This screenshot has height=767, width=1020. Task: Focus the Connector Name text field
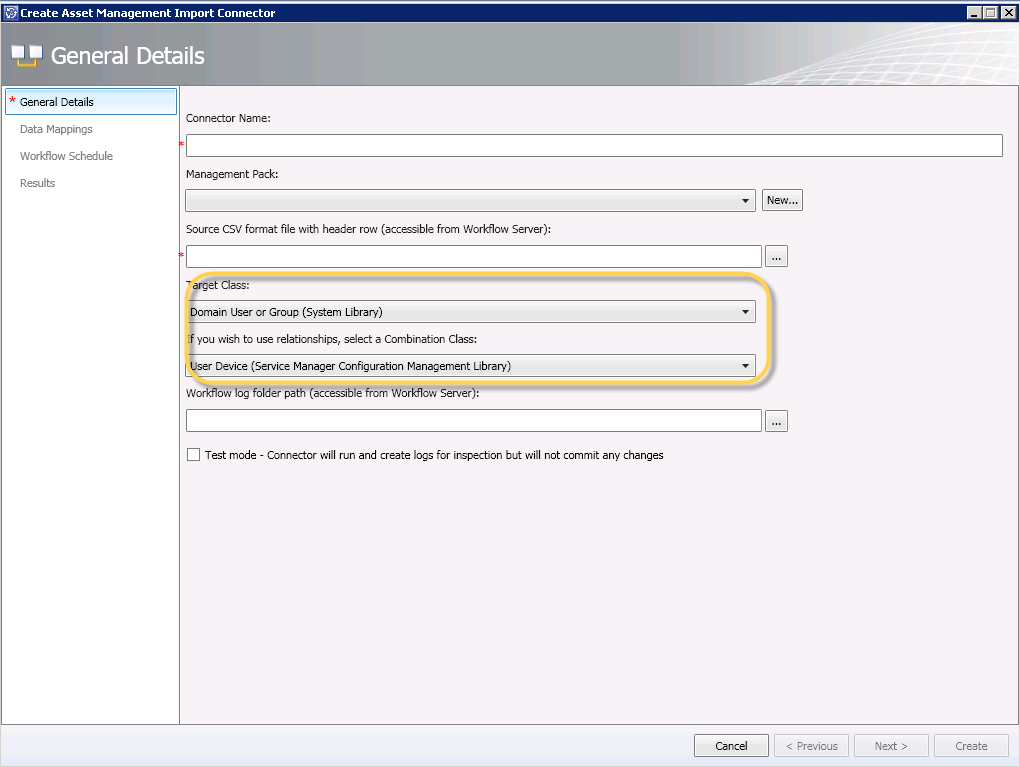[x=594, y=146]
